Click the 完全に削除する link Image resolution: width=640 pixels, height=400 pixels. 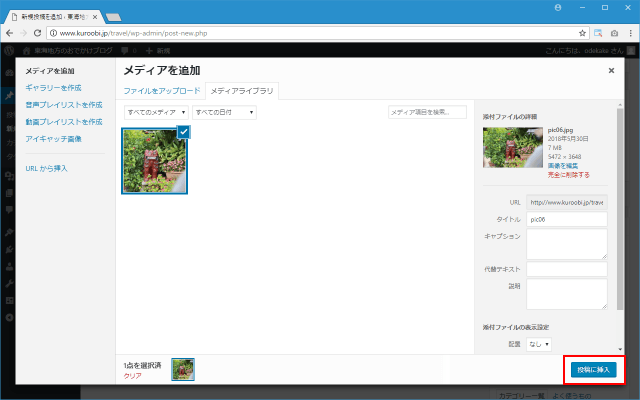click(x=543, y=174)
